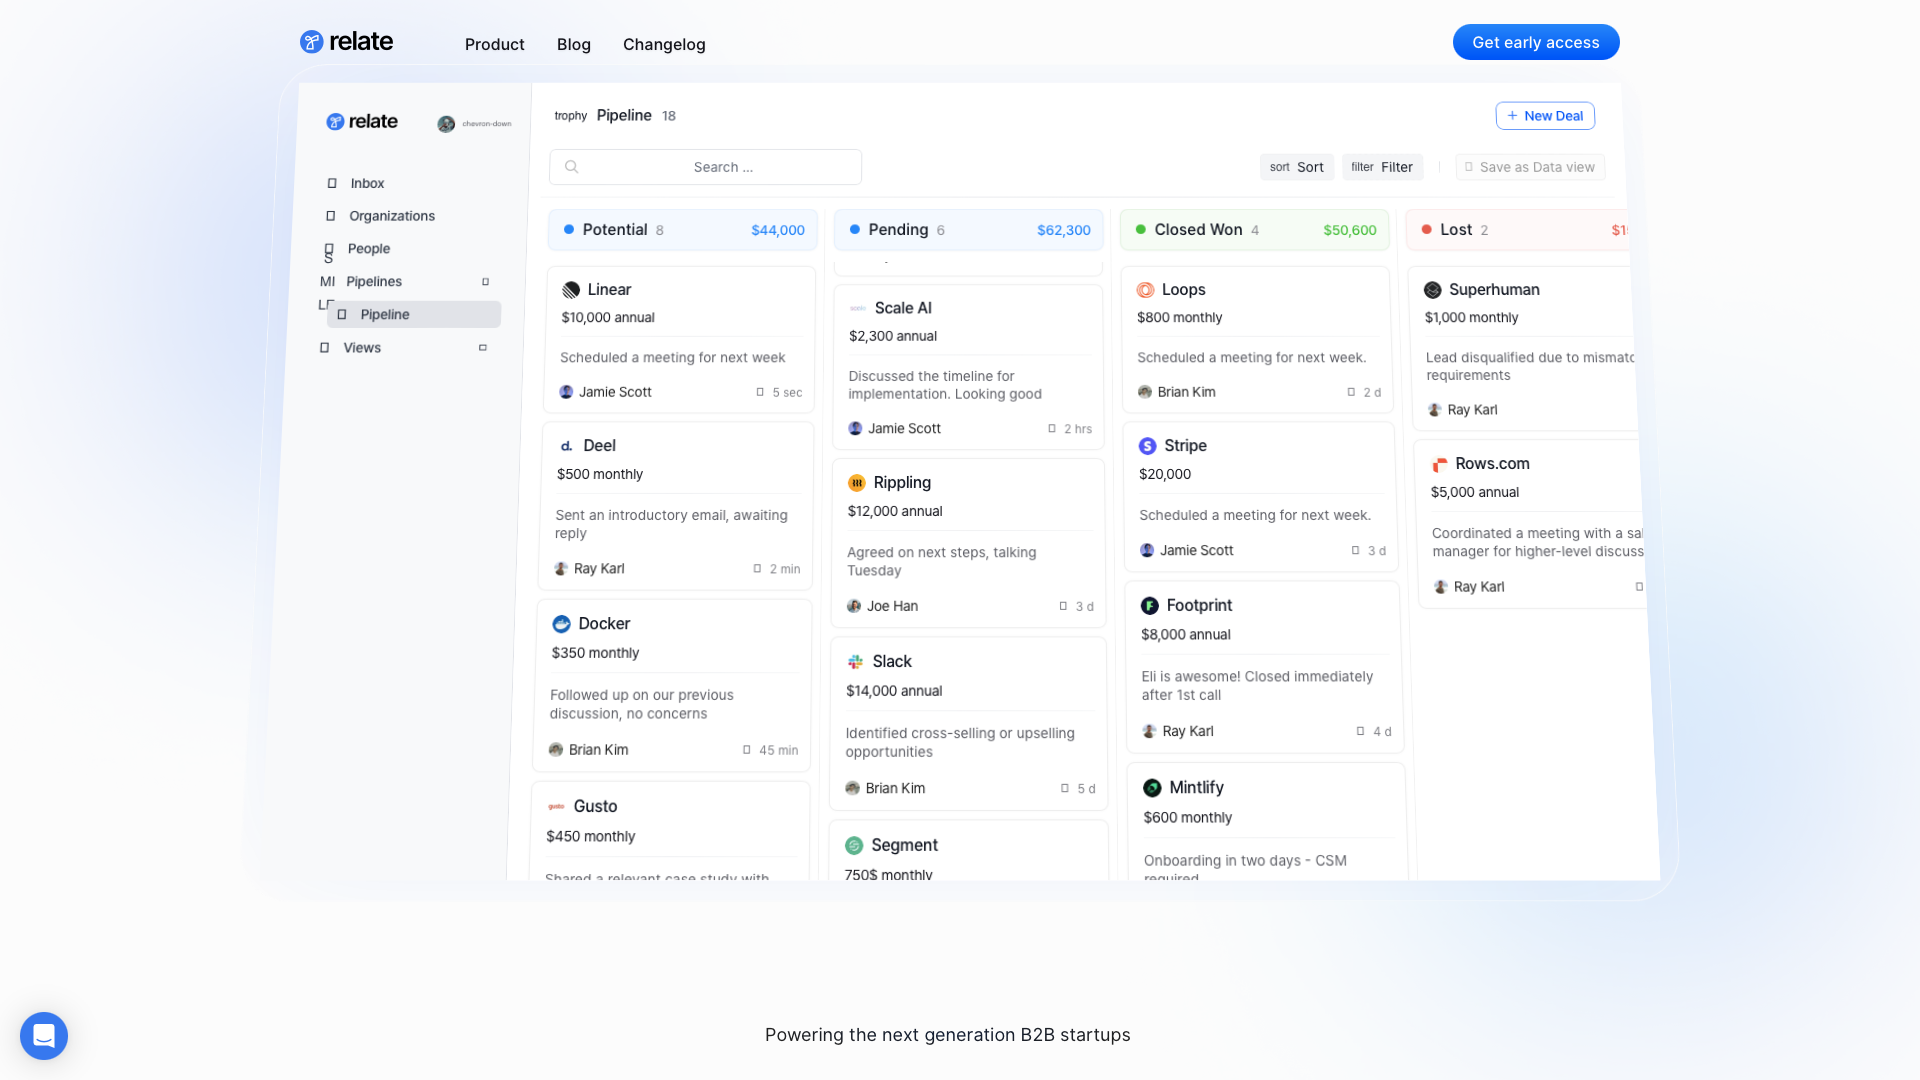Open the Product menu item
This screenshot has width=1920, height=1080.
[494, 44]
